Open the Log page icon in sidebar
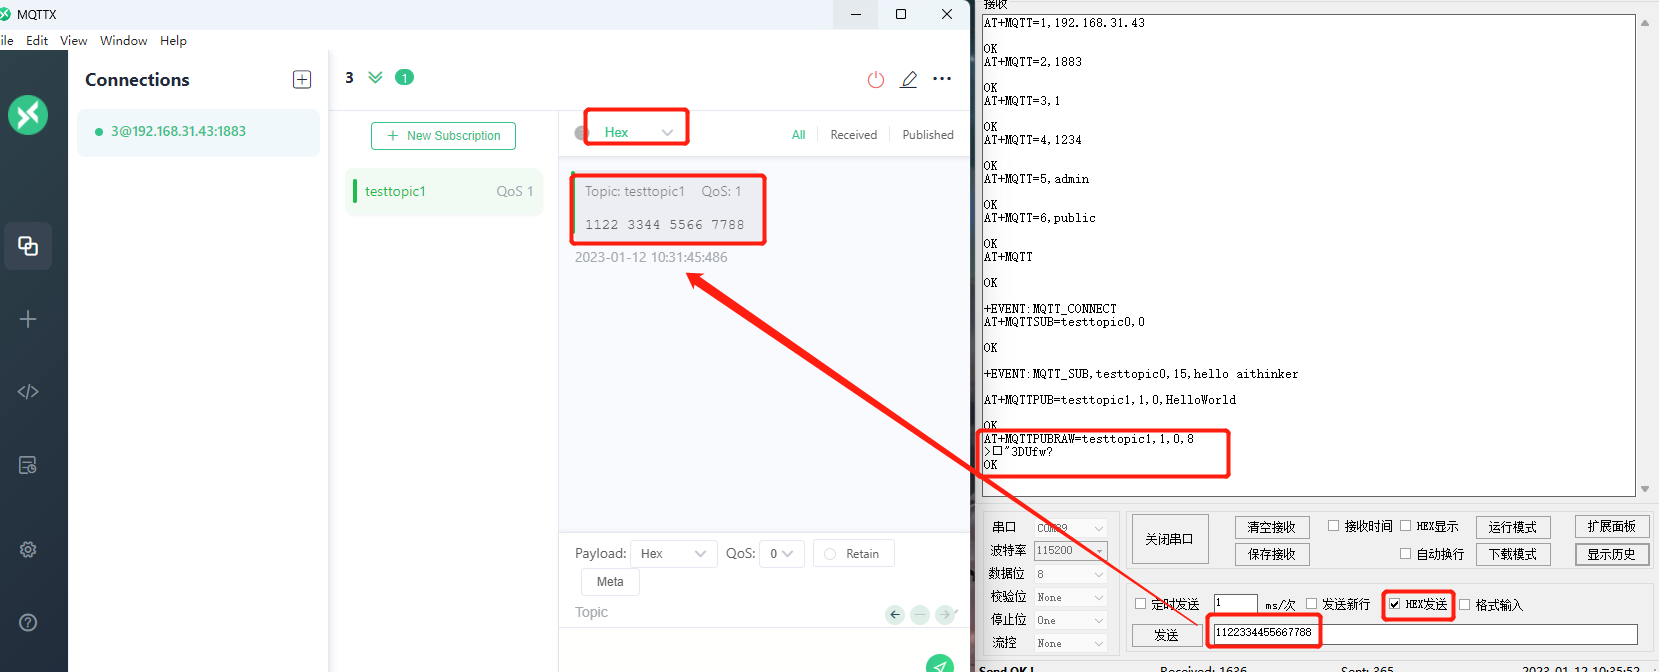Screen dimensions: 1659x672 pyautogui.click(x=28, y=465)
